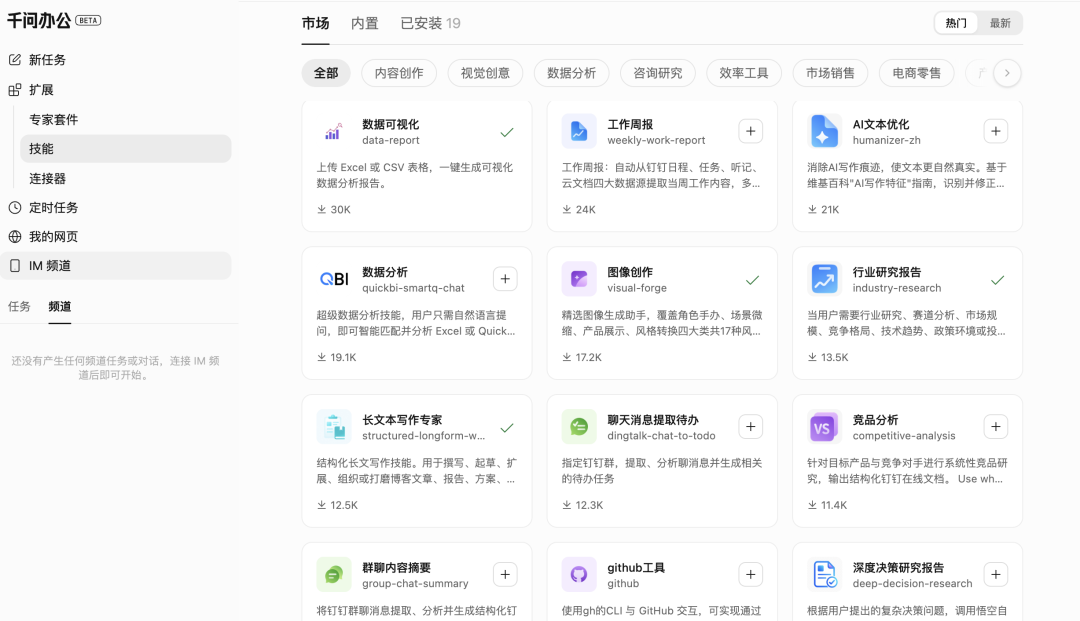Switch sorting to 热门

click(956, 23)
